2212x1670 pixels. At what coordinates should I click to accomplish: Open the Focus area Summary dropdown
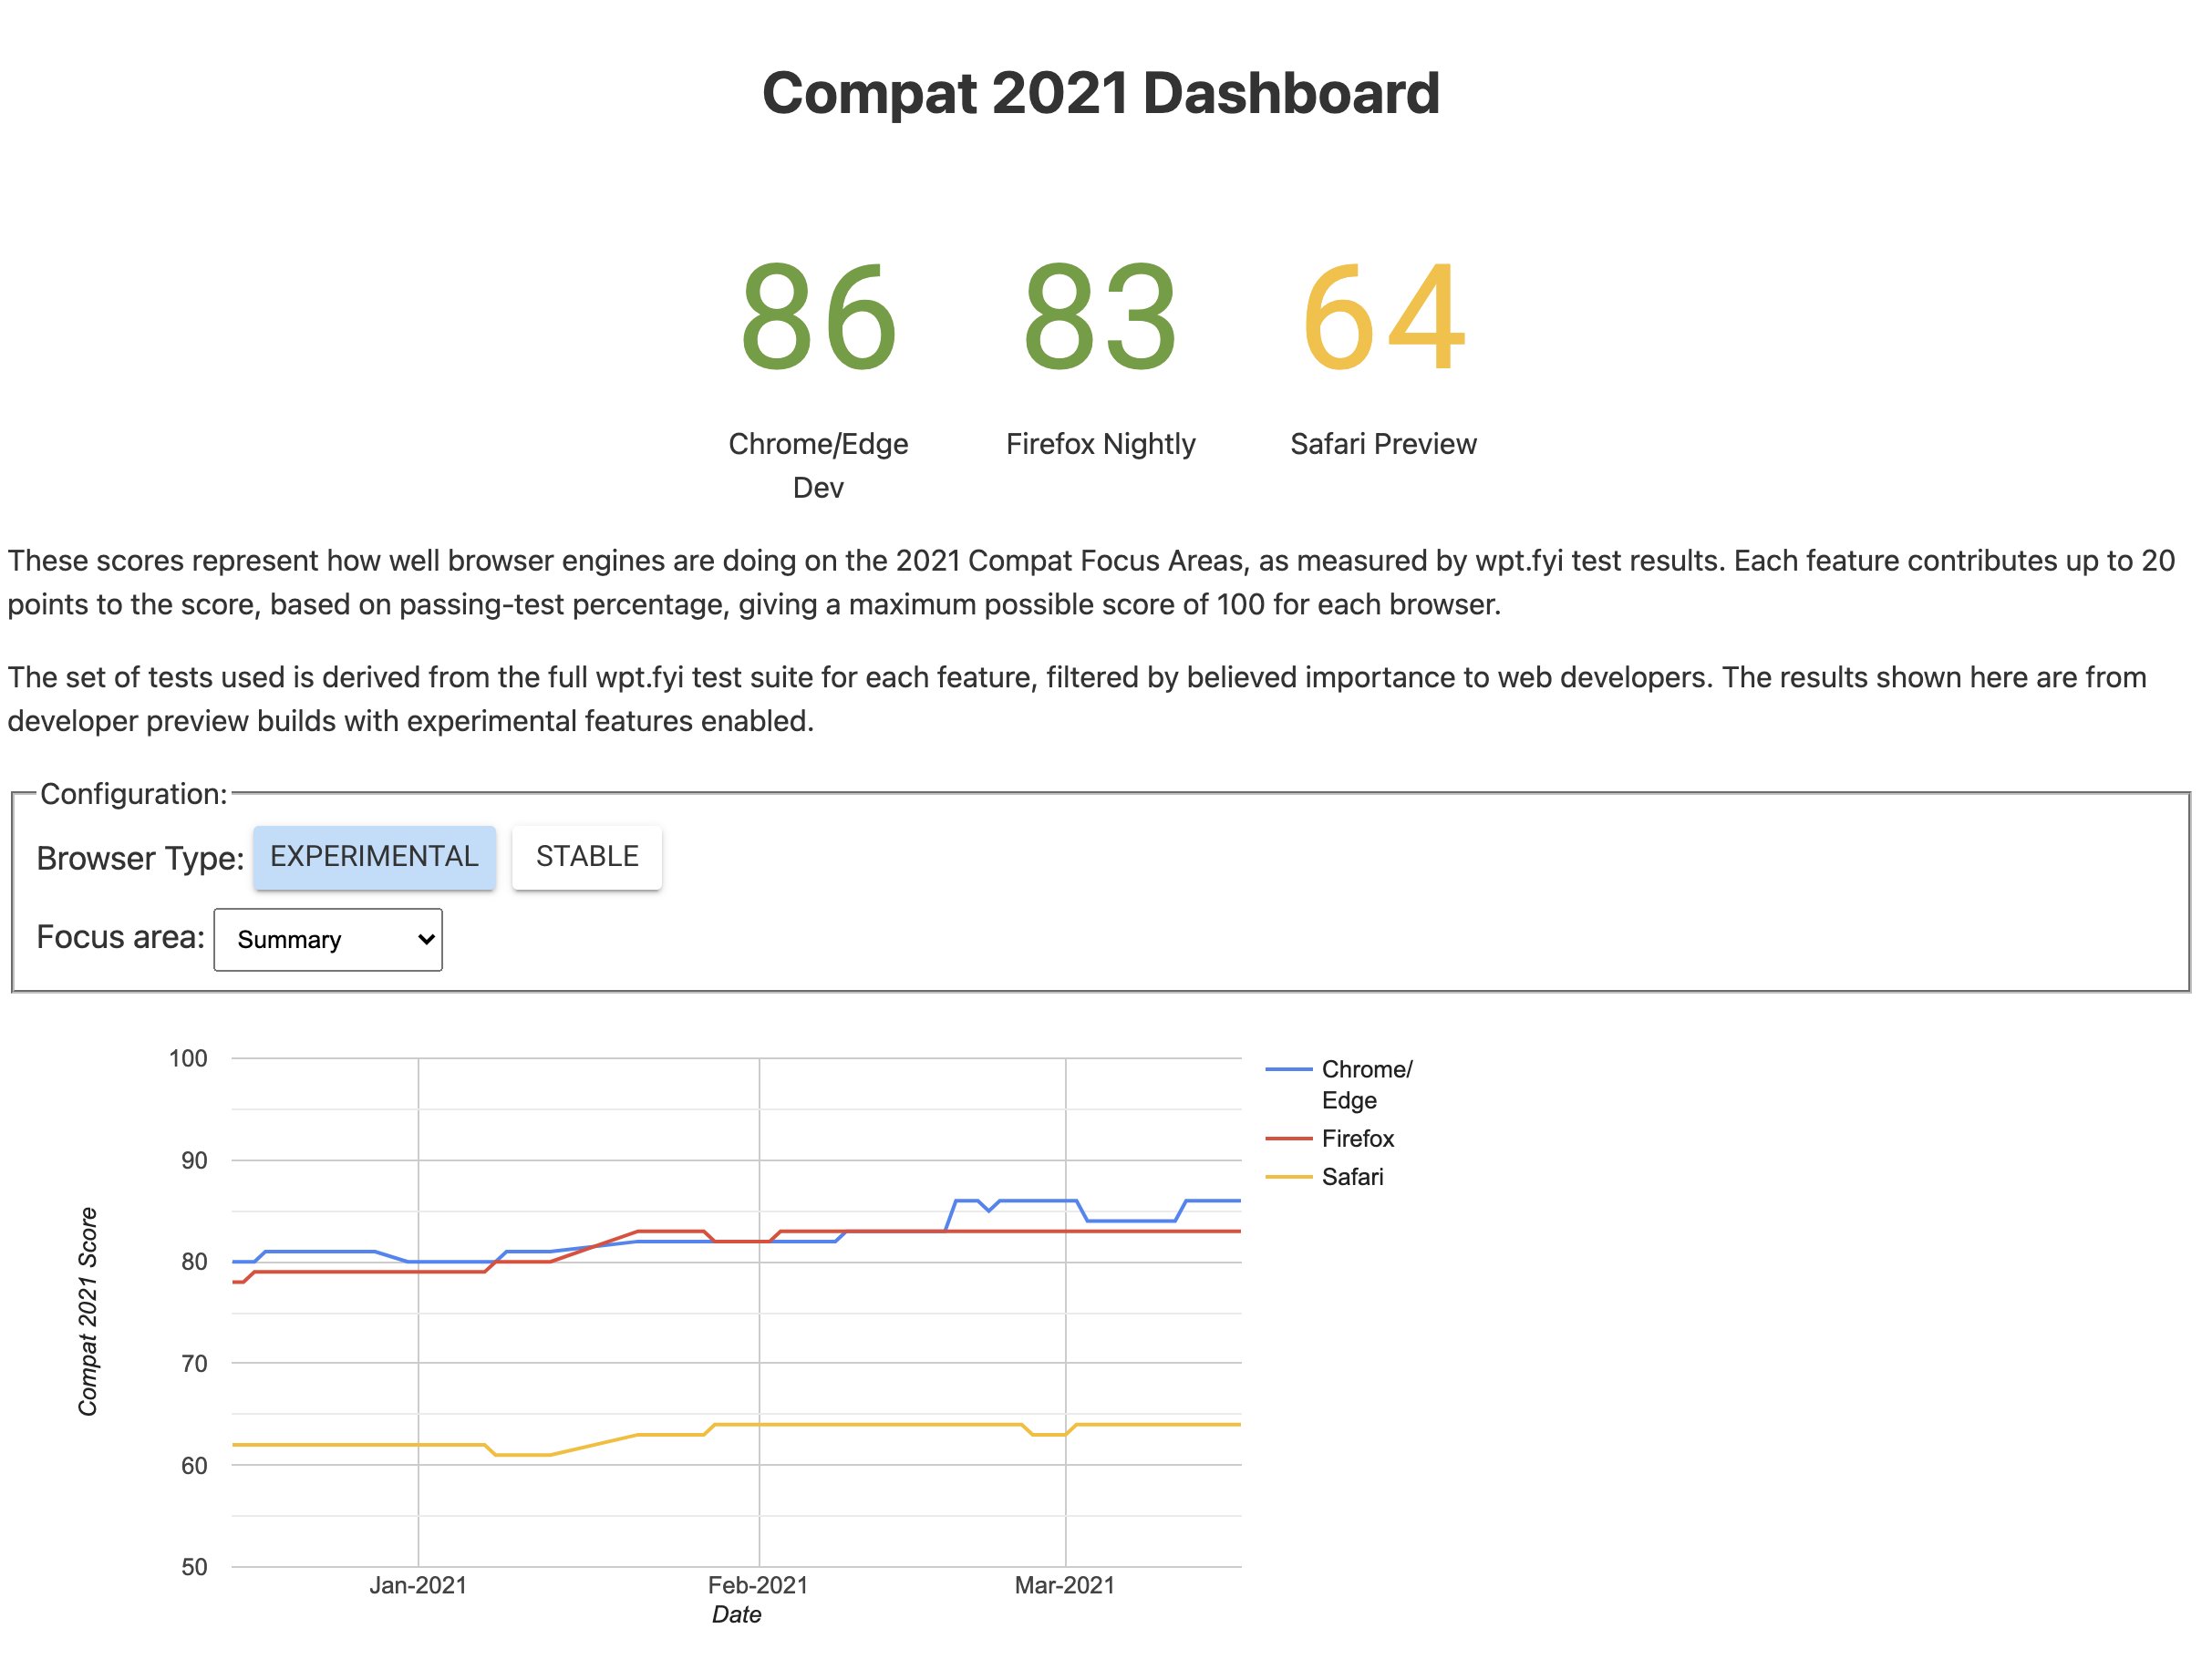(328, 939)
